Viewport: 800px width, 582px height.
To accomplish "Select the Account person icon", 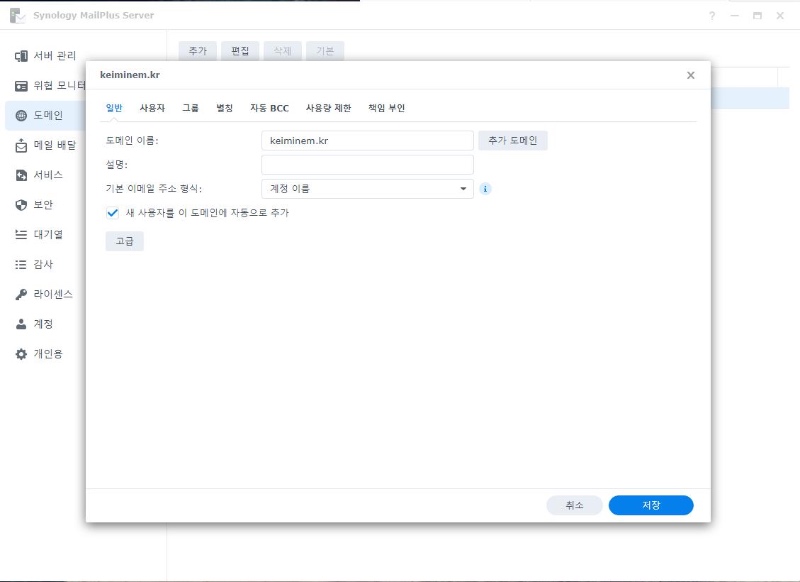I will pos(21,324).
